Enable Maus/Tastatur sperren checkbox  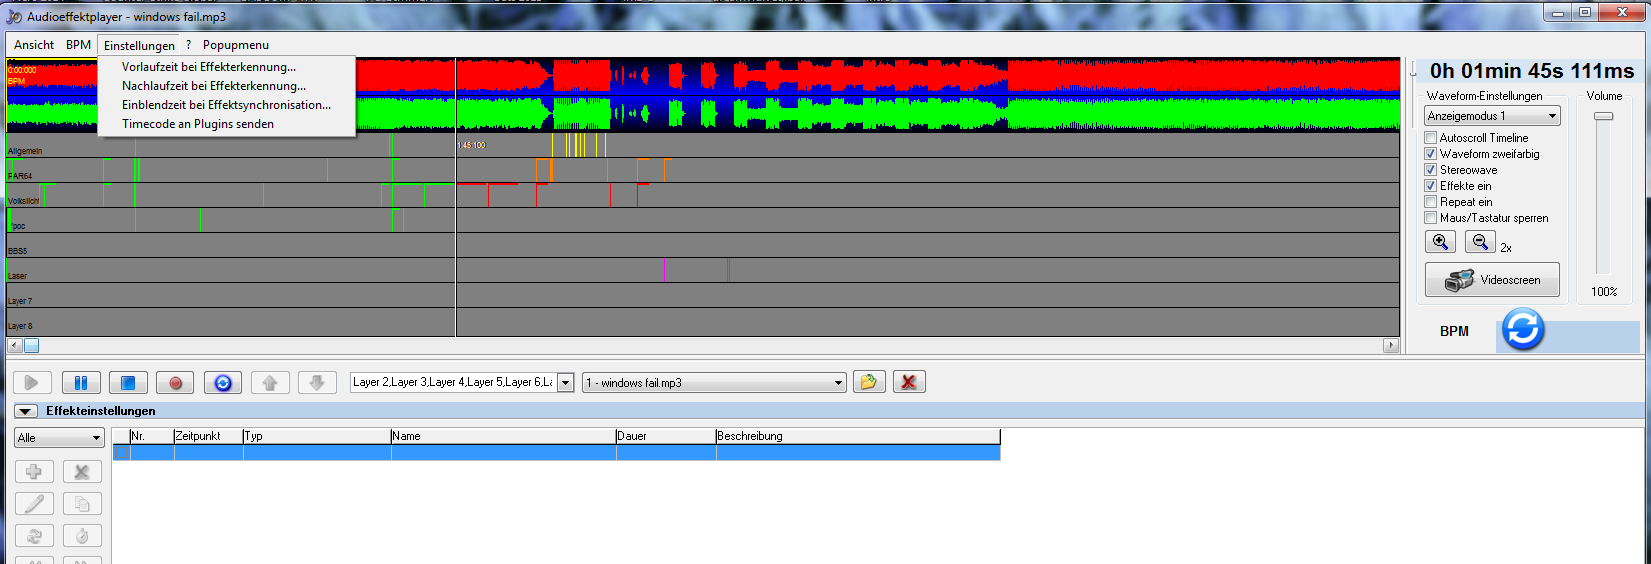pos(1431,218)
